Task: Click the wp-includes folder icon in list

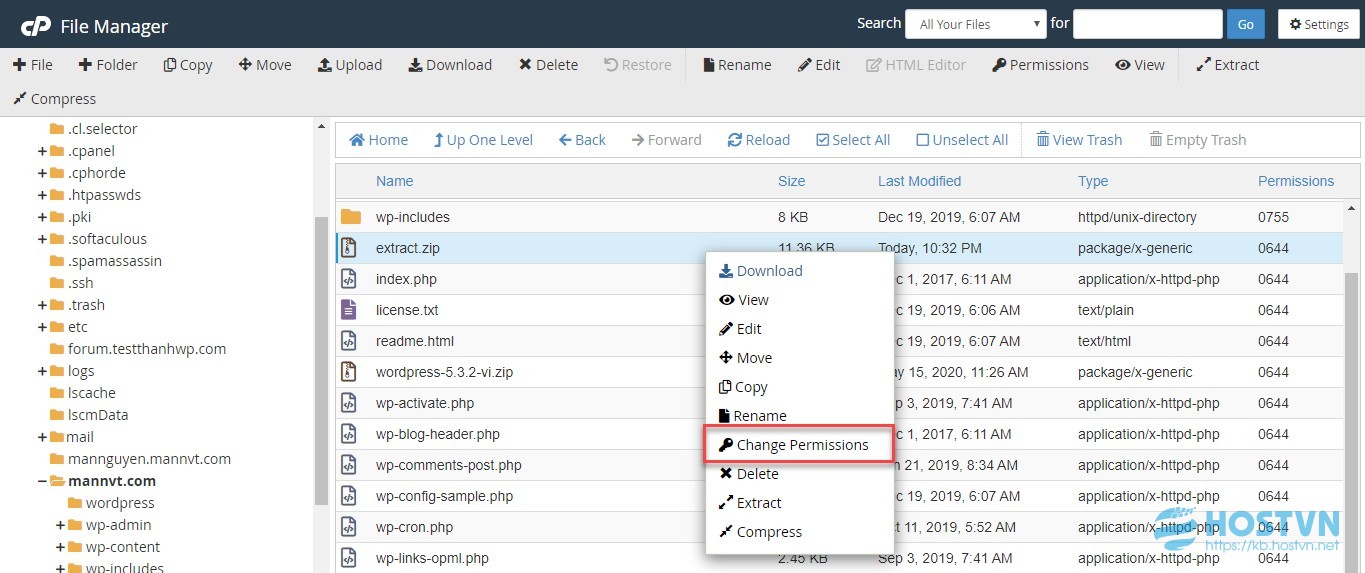Action: (x=350, y=217)
